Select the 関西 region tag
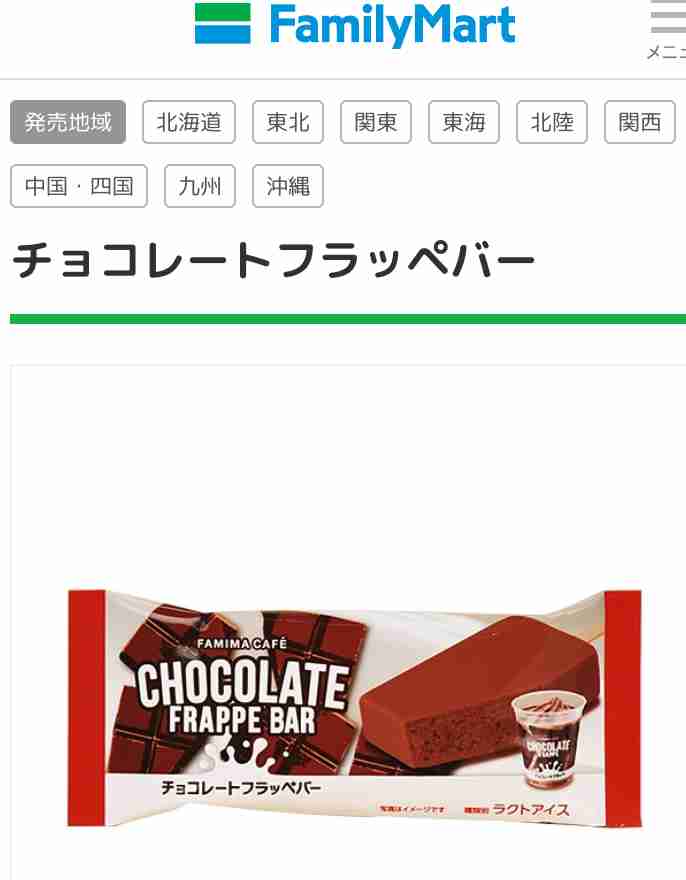The width and height of the screenshot is (686, 880). 640,122
